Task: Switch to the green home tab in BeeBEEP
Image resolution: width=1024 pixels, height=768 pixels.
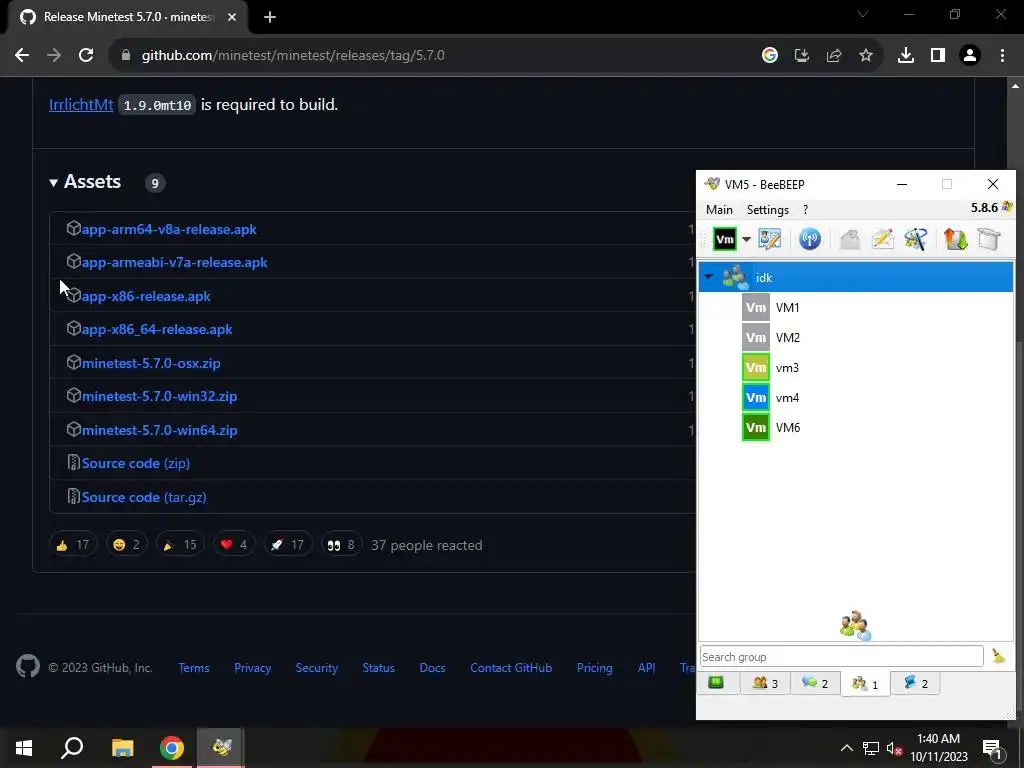Action: point(716,683)
